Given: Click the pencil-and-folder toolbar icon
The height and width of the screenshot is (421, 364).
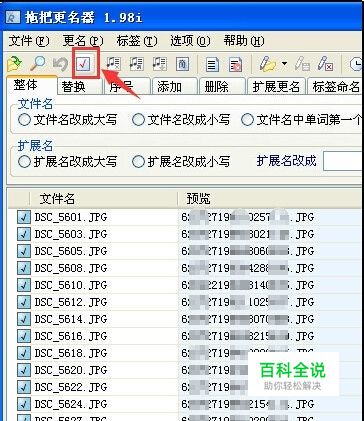Looking at the screenshot, I should pos(268,64).
